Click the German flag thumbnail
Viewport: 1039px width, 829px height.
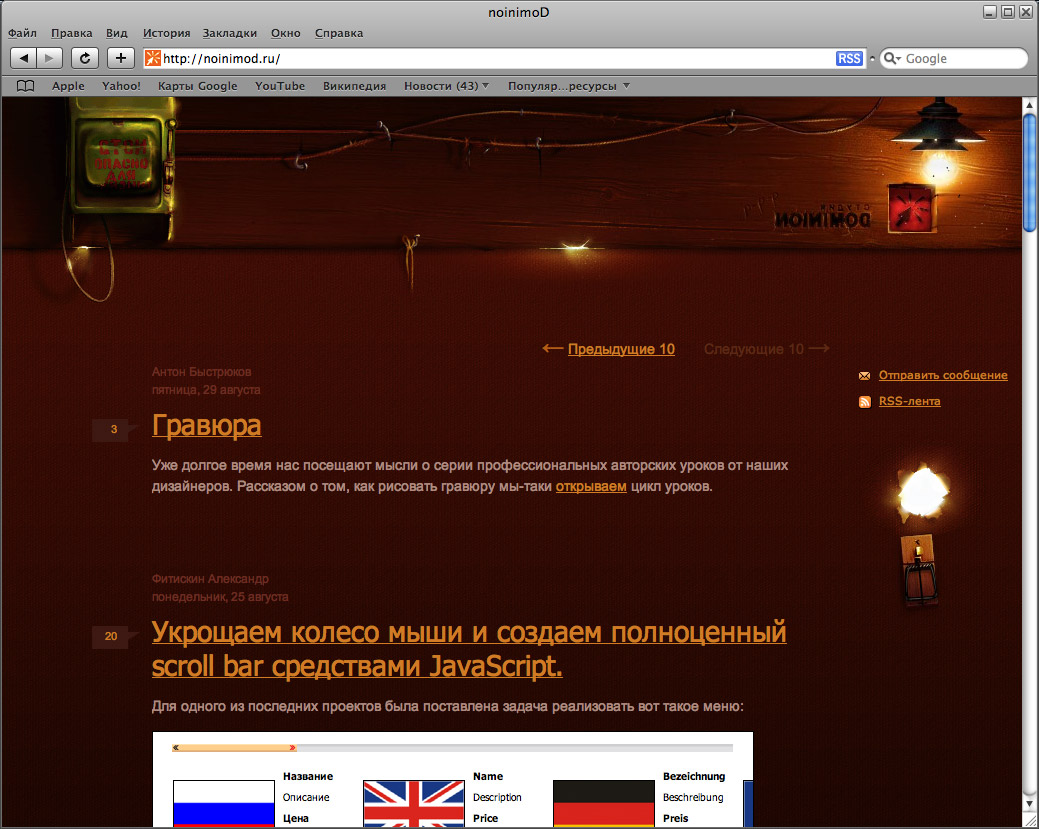point(604,803)
